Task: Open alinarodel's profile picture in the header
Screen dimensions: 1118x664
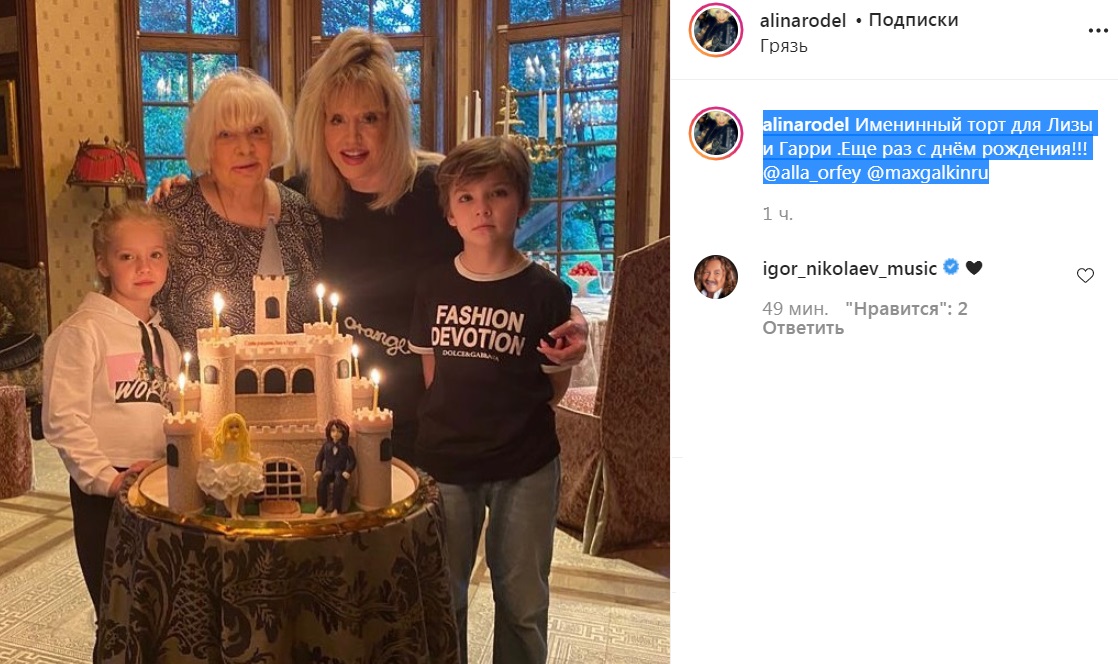Action: coord(716,31)
